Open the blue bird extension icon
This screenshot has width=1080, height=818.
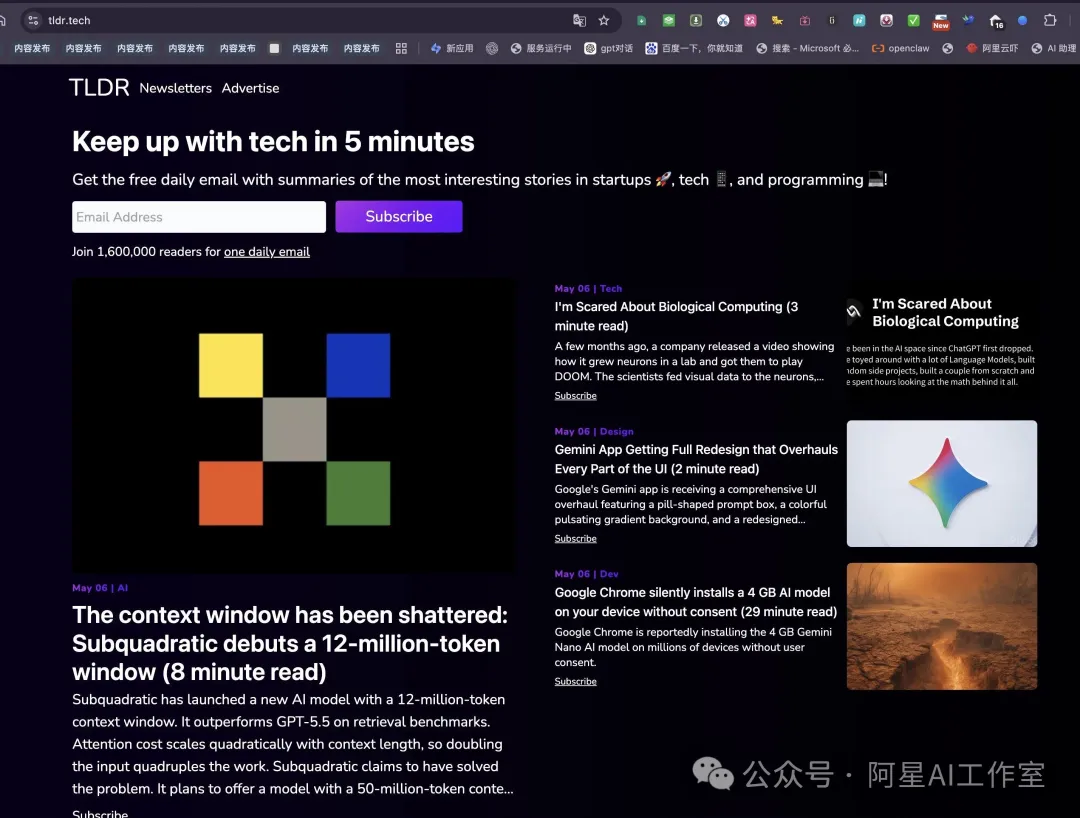point(968,20)
